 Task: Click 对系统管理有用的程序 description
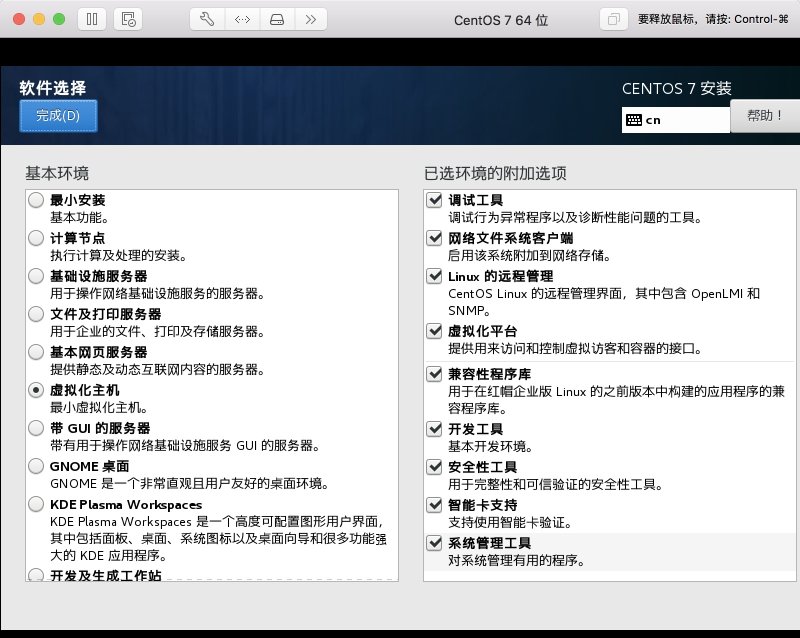click(x=516, y=560)
